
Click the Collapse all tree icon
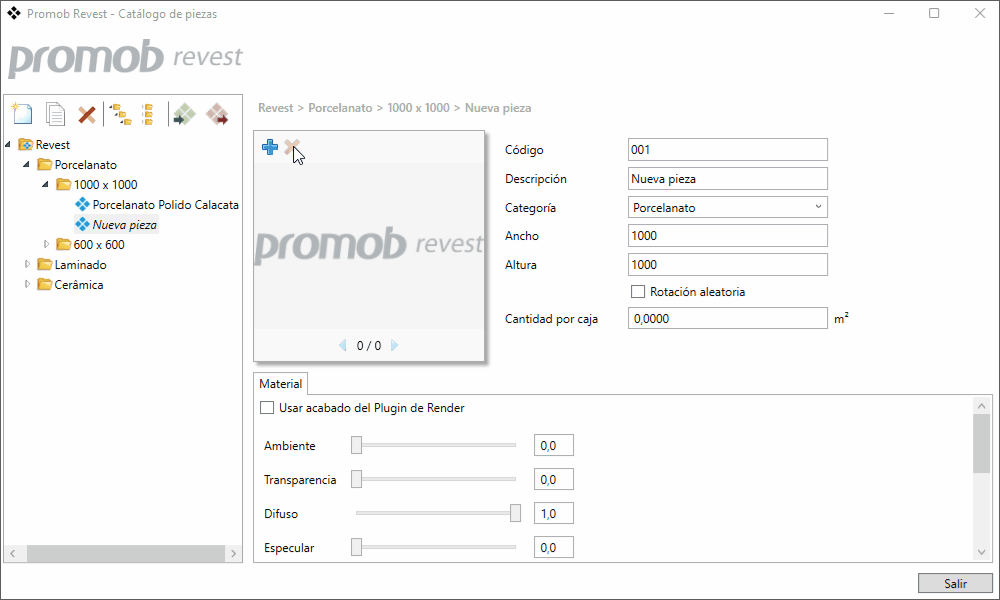147,114
